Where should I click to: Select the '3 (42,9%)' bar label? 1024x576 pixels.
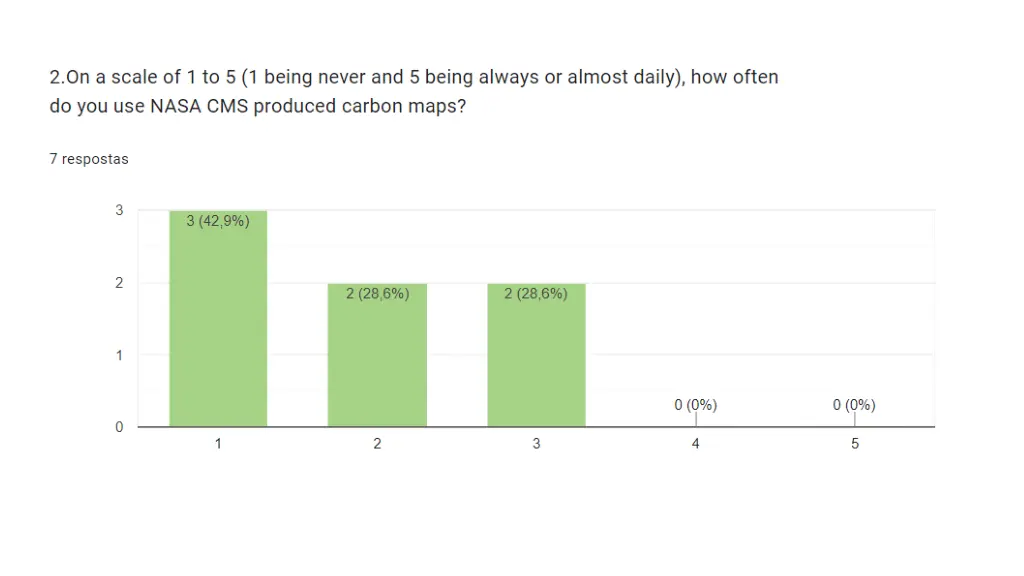coord(218,221)
